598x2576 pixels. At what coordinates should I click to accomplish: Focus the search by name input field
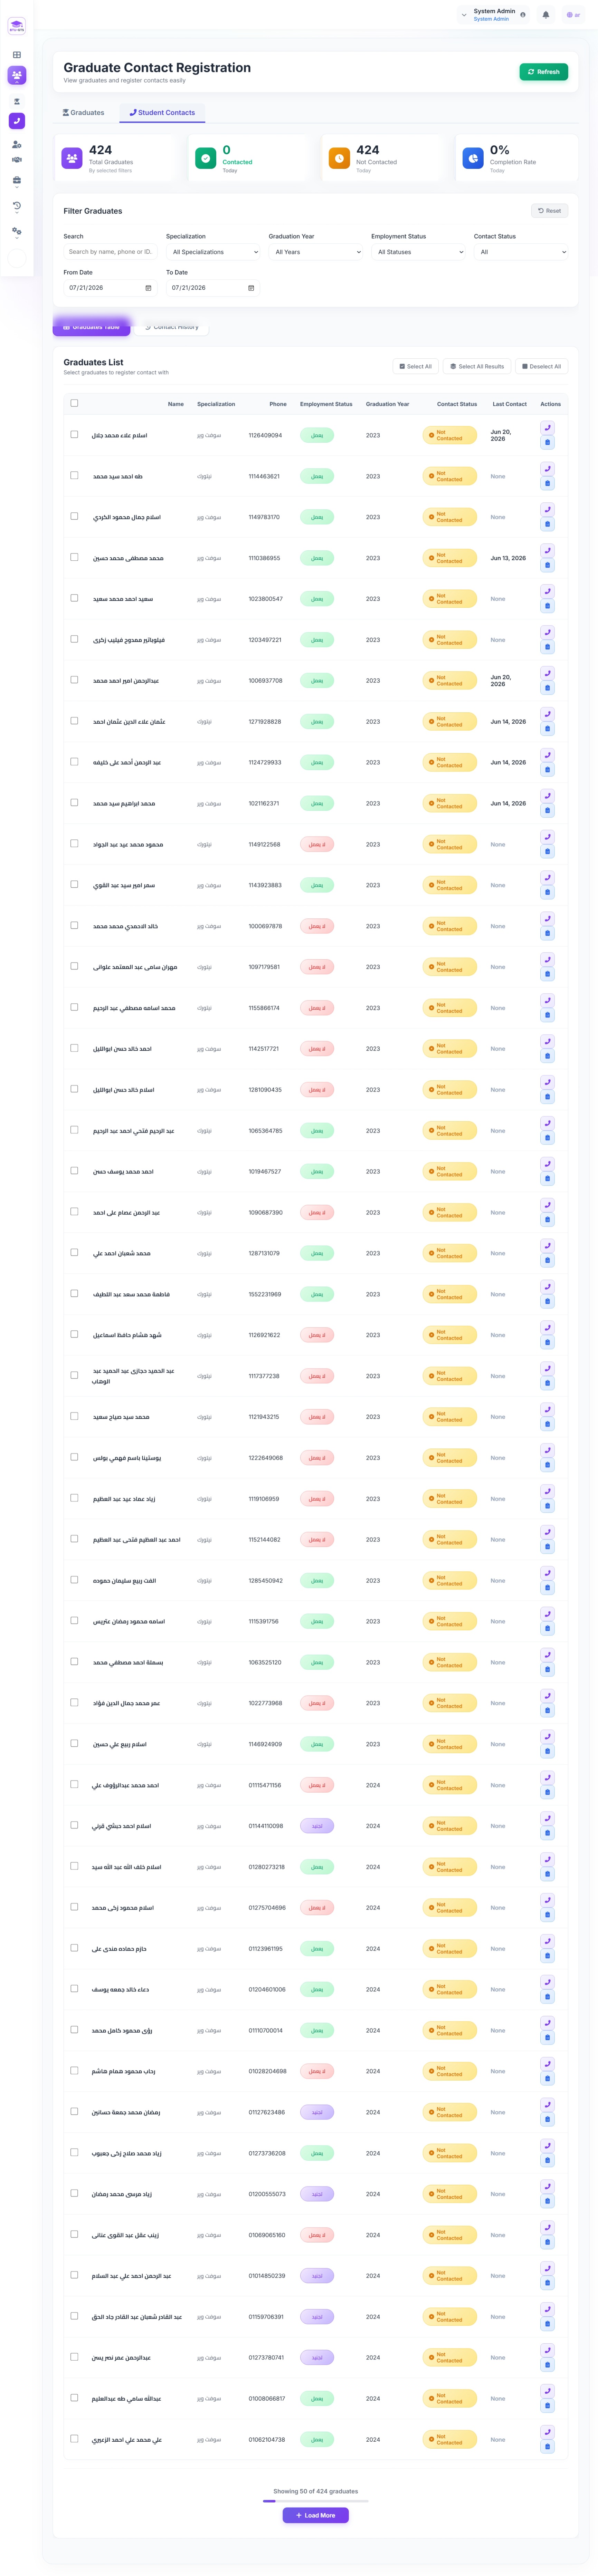pos(110,252)
